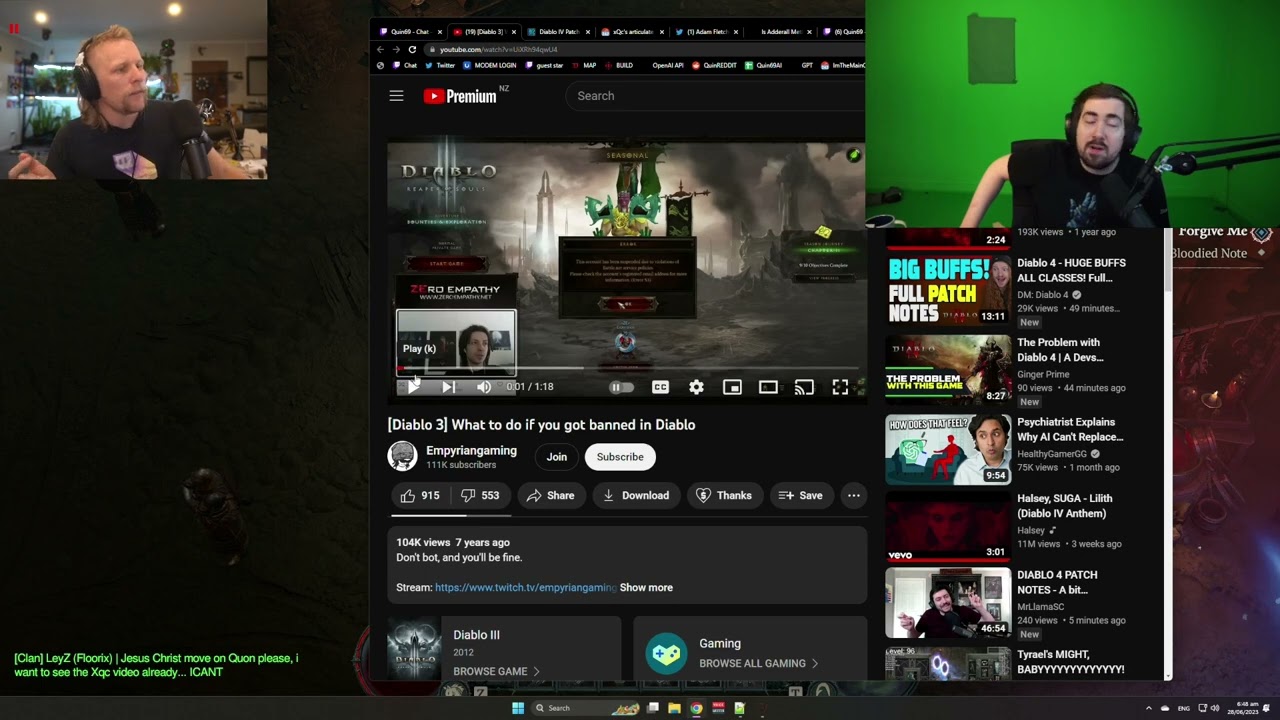Save the video to a playlist

[800, 495]
